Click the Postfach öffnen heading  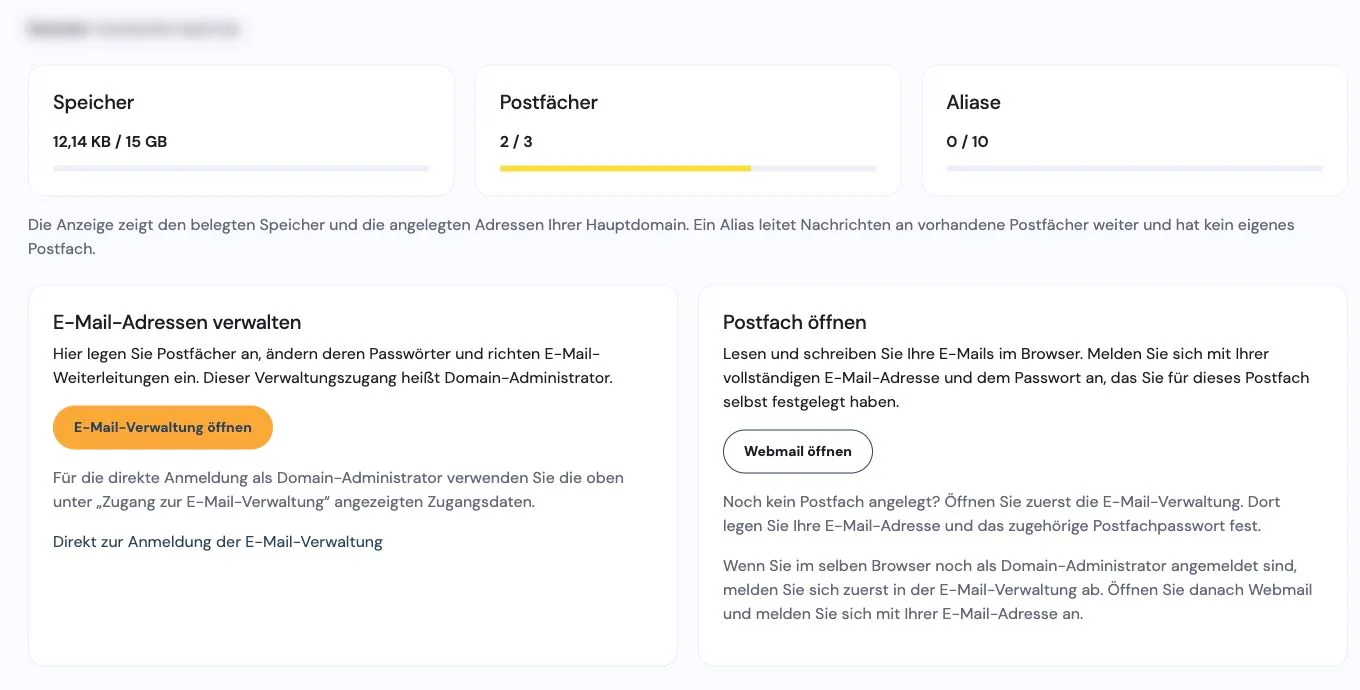[x=794, y=322]
